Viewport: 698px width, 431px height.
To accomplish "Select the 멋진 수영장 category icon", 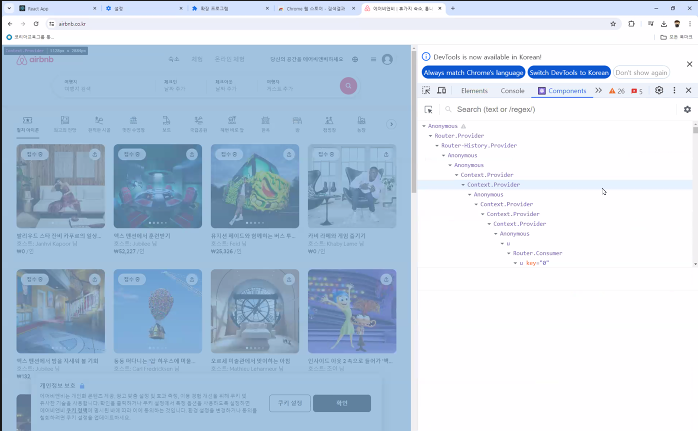I will tap(134, 124).
